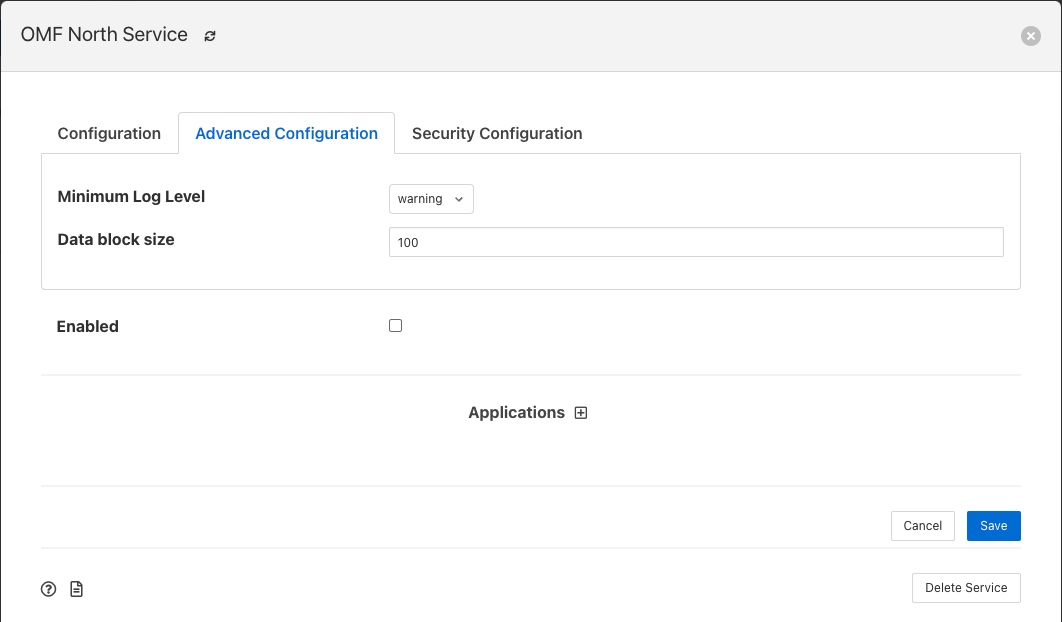Tick the Enabled checkbox
Viewport: 1062px width, 622px height.
(x=395, y=326)
